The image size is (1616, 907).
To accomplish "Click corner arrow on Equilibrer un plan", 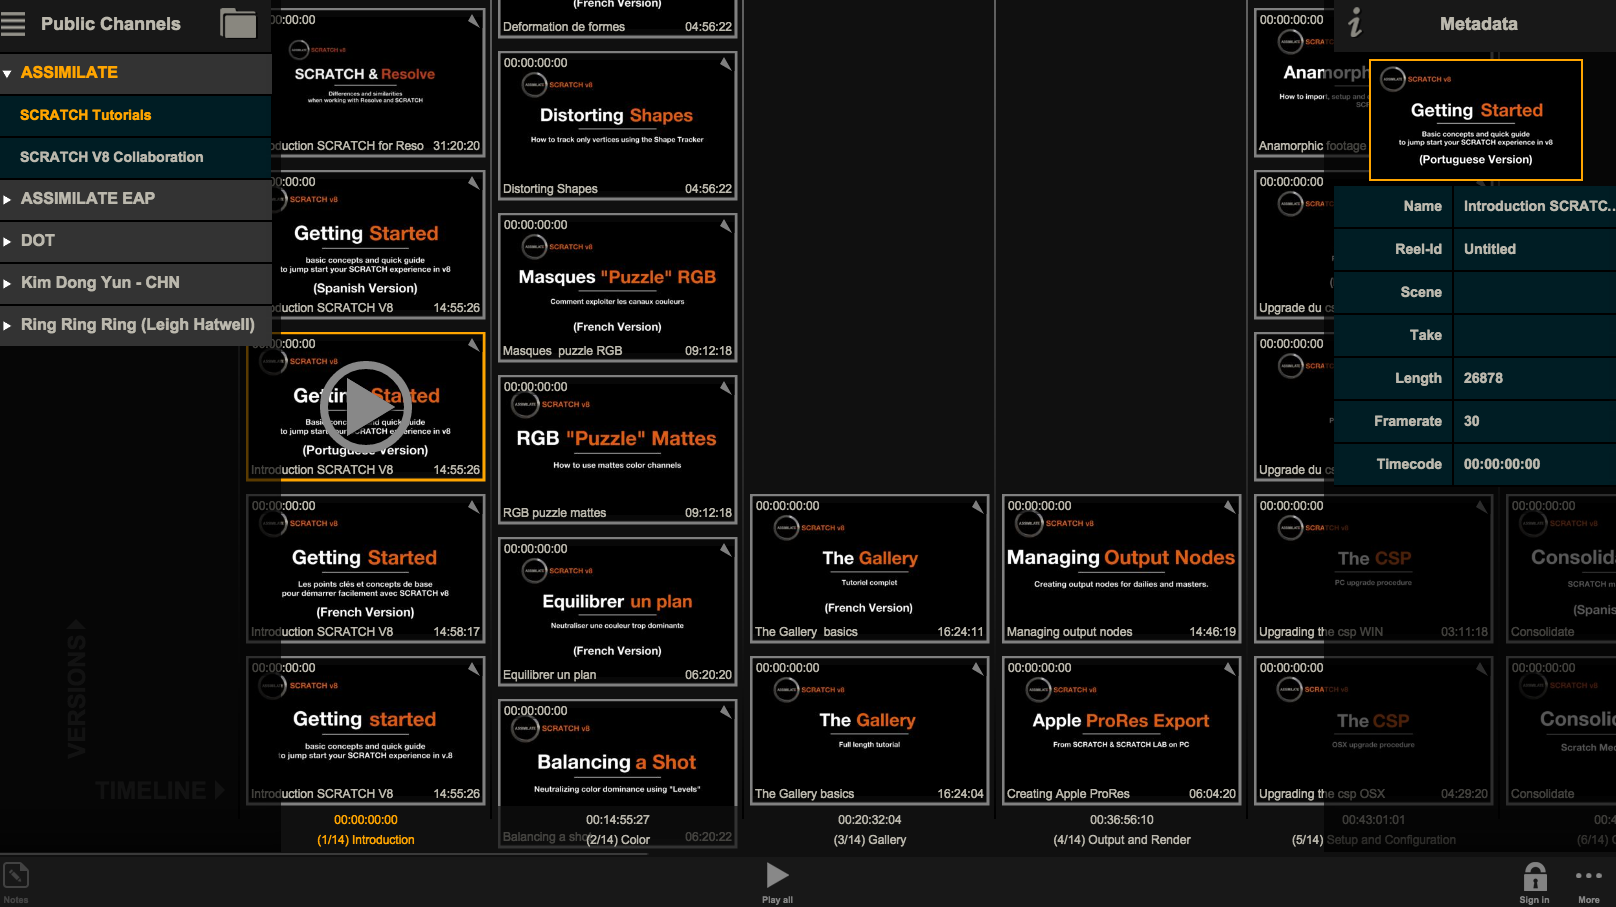I will tap(725, 550).
